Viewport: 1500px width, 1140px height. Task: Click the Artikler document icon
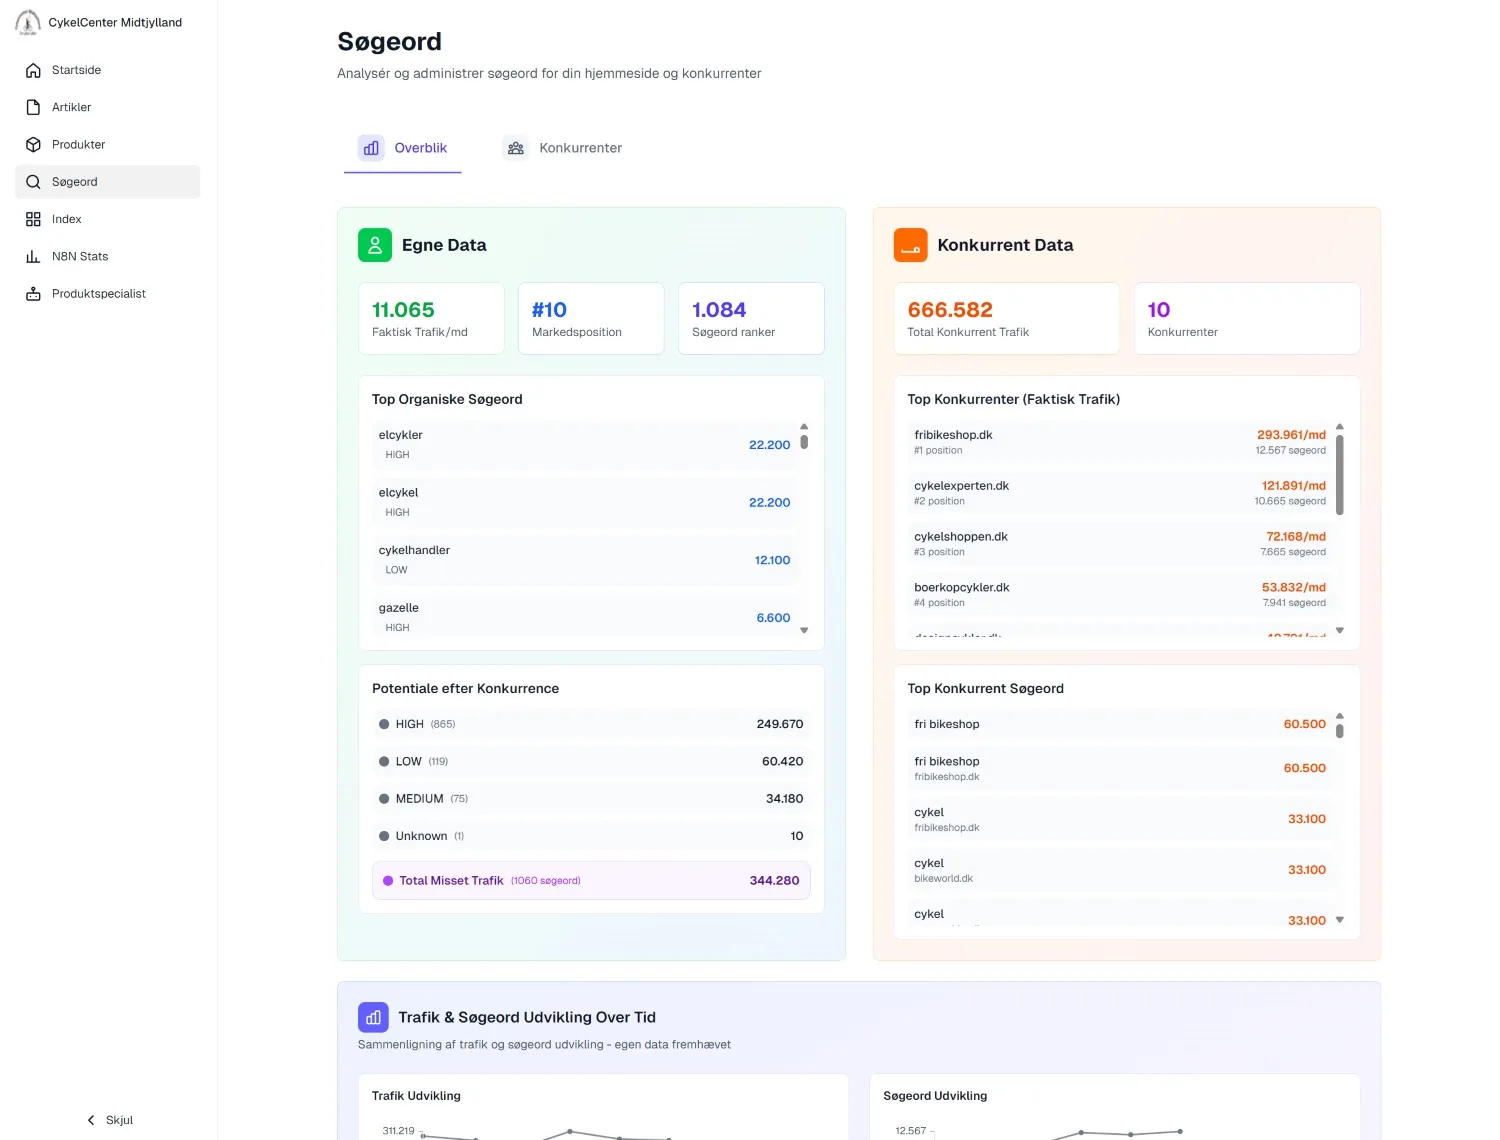(33, 107)
